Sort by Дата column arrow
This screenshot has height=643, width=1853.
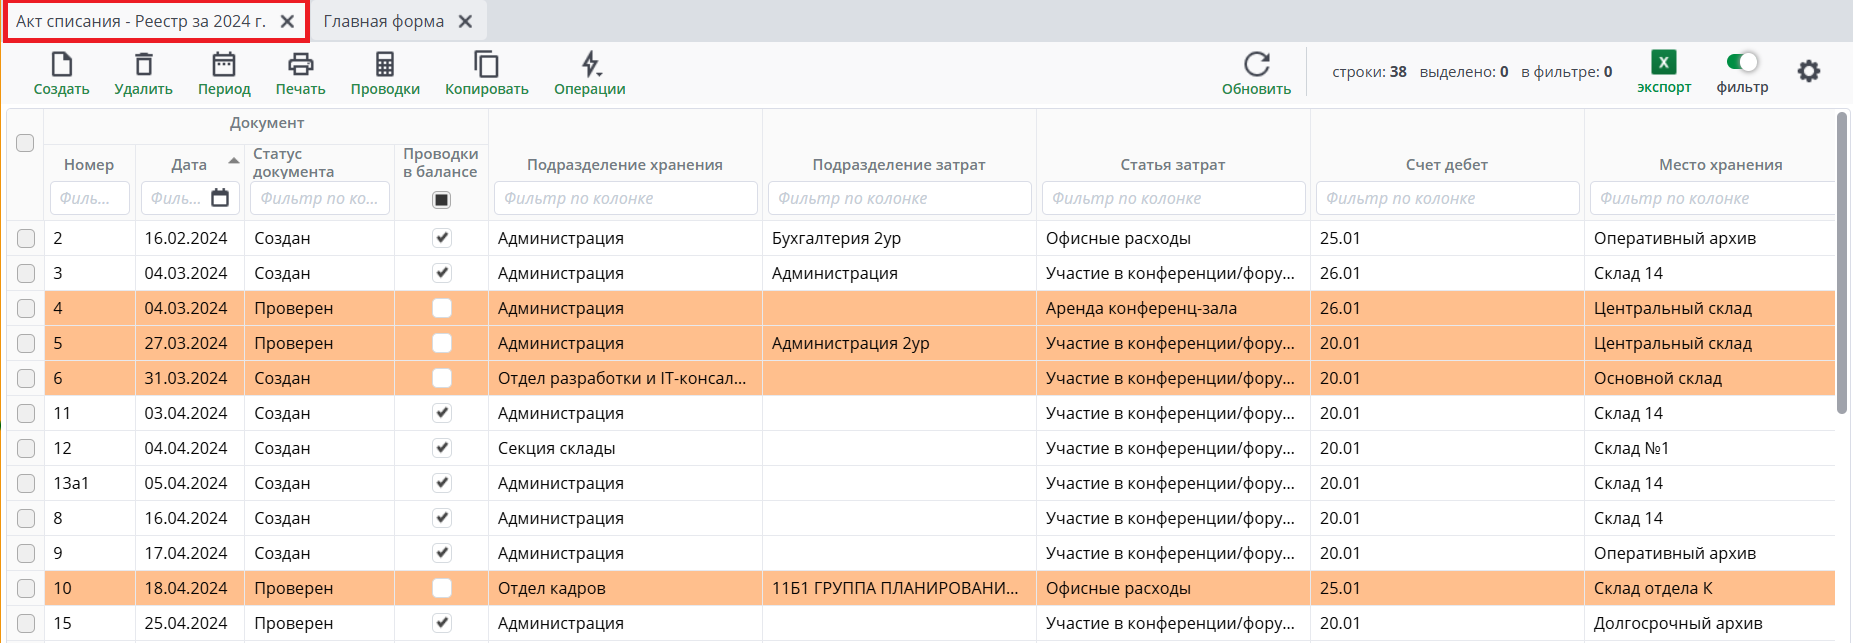click(233, 161)
